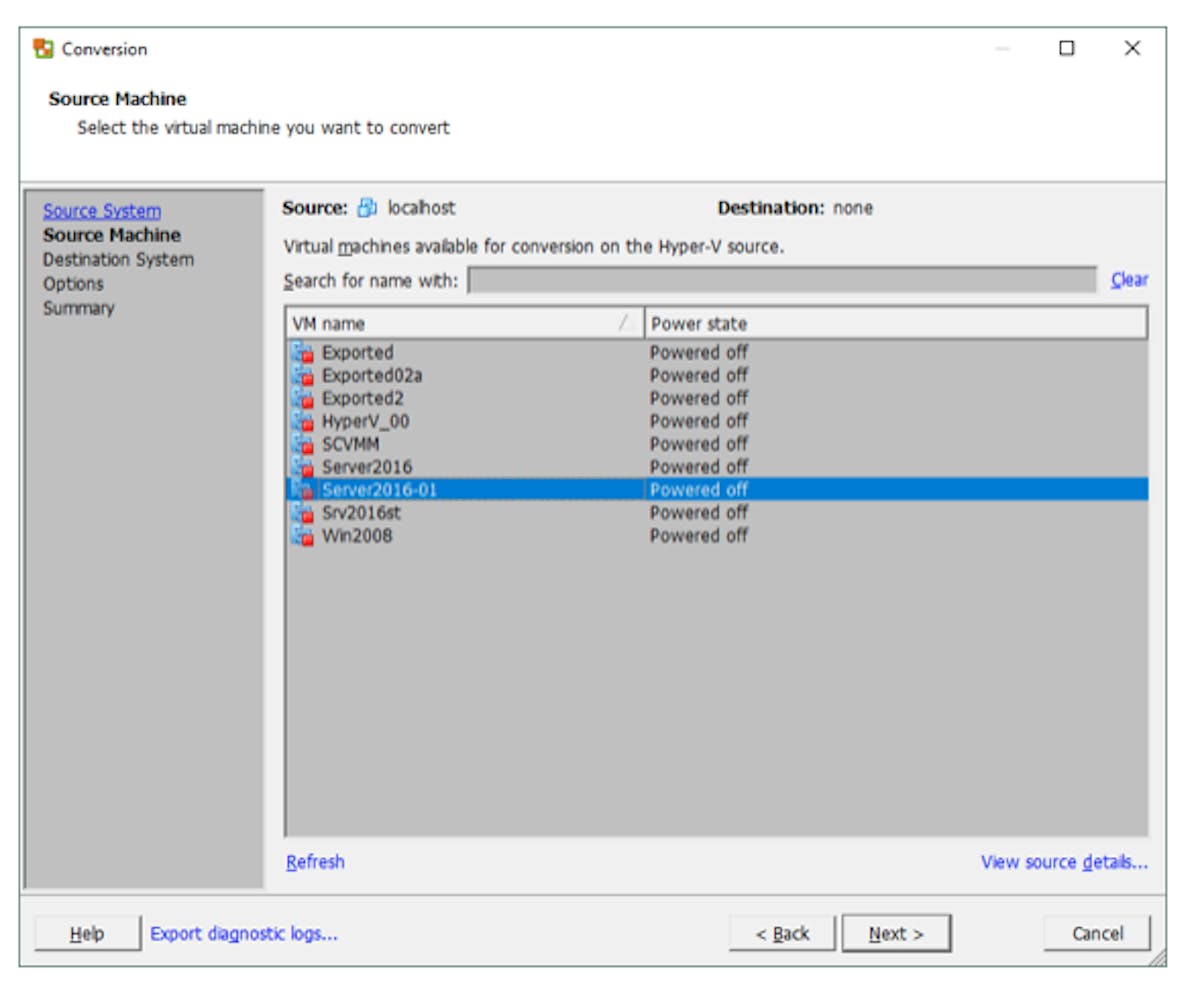Click the Srv2016st VM icon
1200x998 pixels.
tap(302, 513)
